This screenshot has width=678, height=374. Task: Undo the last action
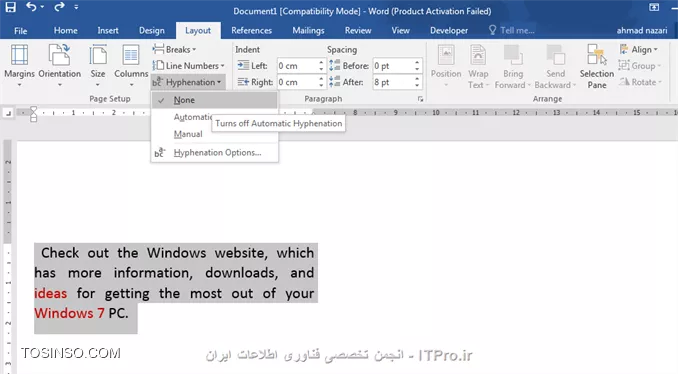coord(31,7)
